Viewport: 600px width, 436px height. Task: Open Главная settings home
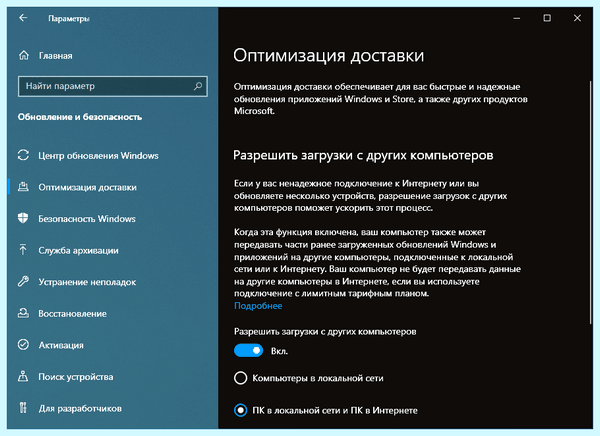click(x=55, y=56)
